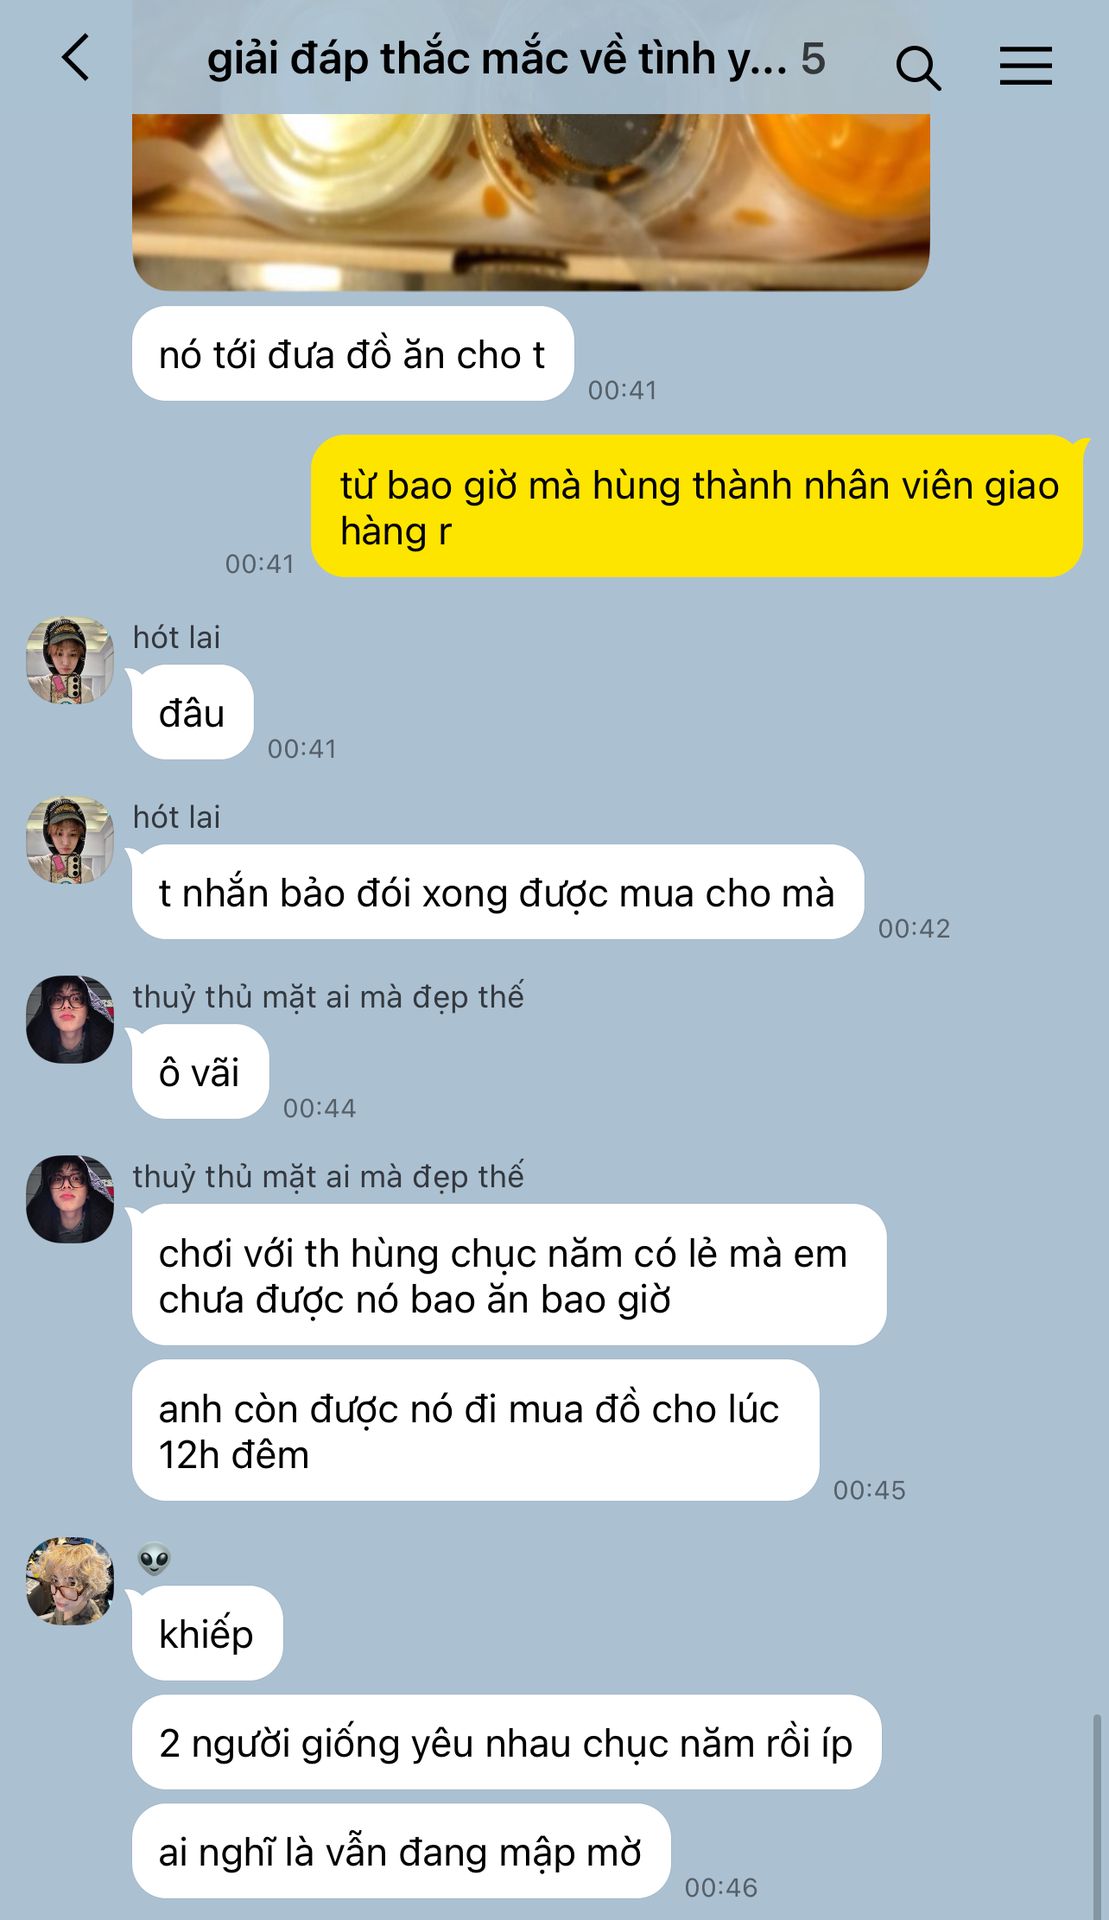Open the hamburger menu icon
The image size is (1109, 1920).
click(1026, 66)
